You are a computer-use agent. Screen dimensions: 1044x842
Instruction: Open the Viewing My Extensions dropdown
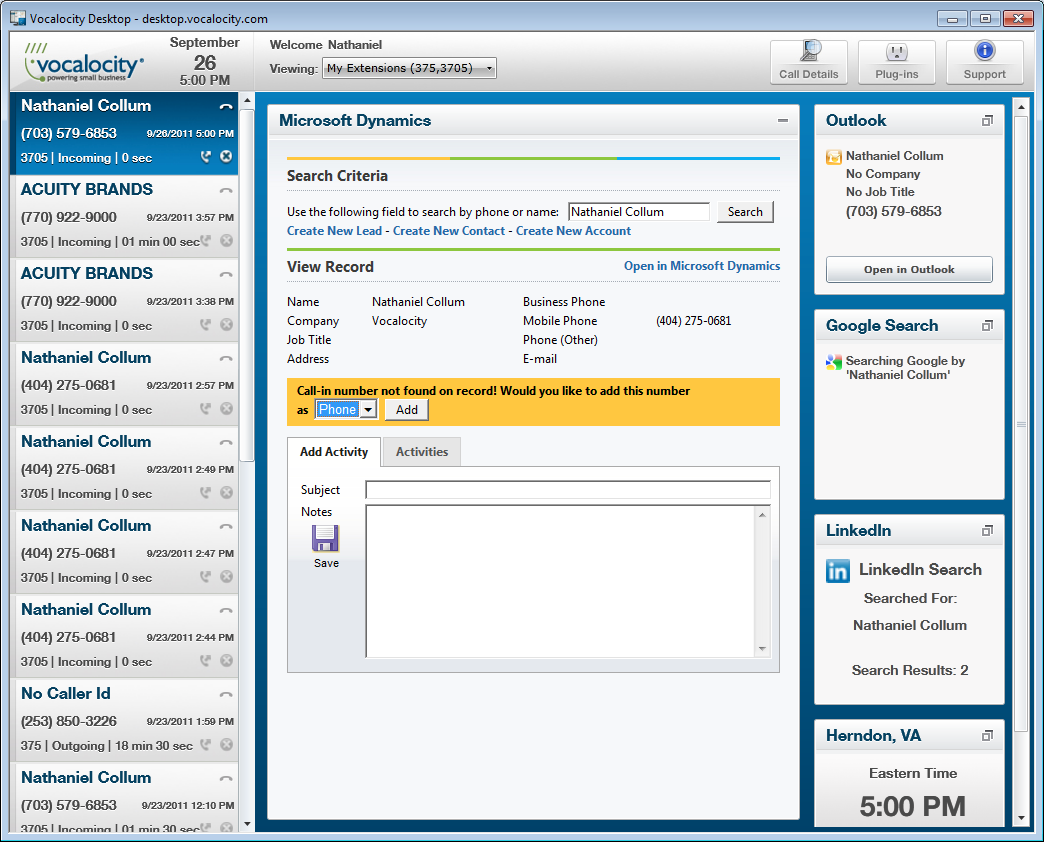409,68
